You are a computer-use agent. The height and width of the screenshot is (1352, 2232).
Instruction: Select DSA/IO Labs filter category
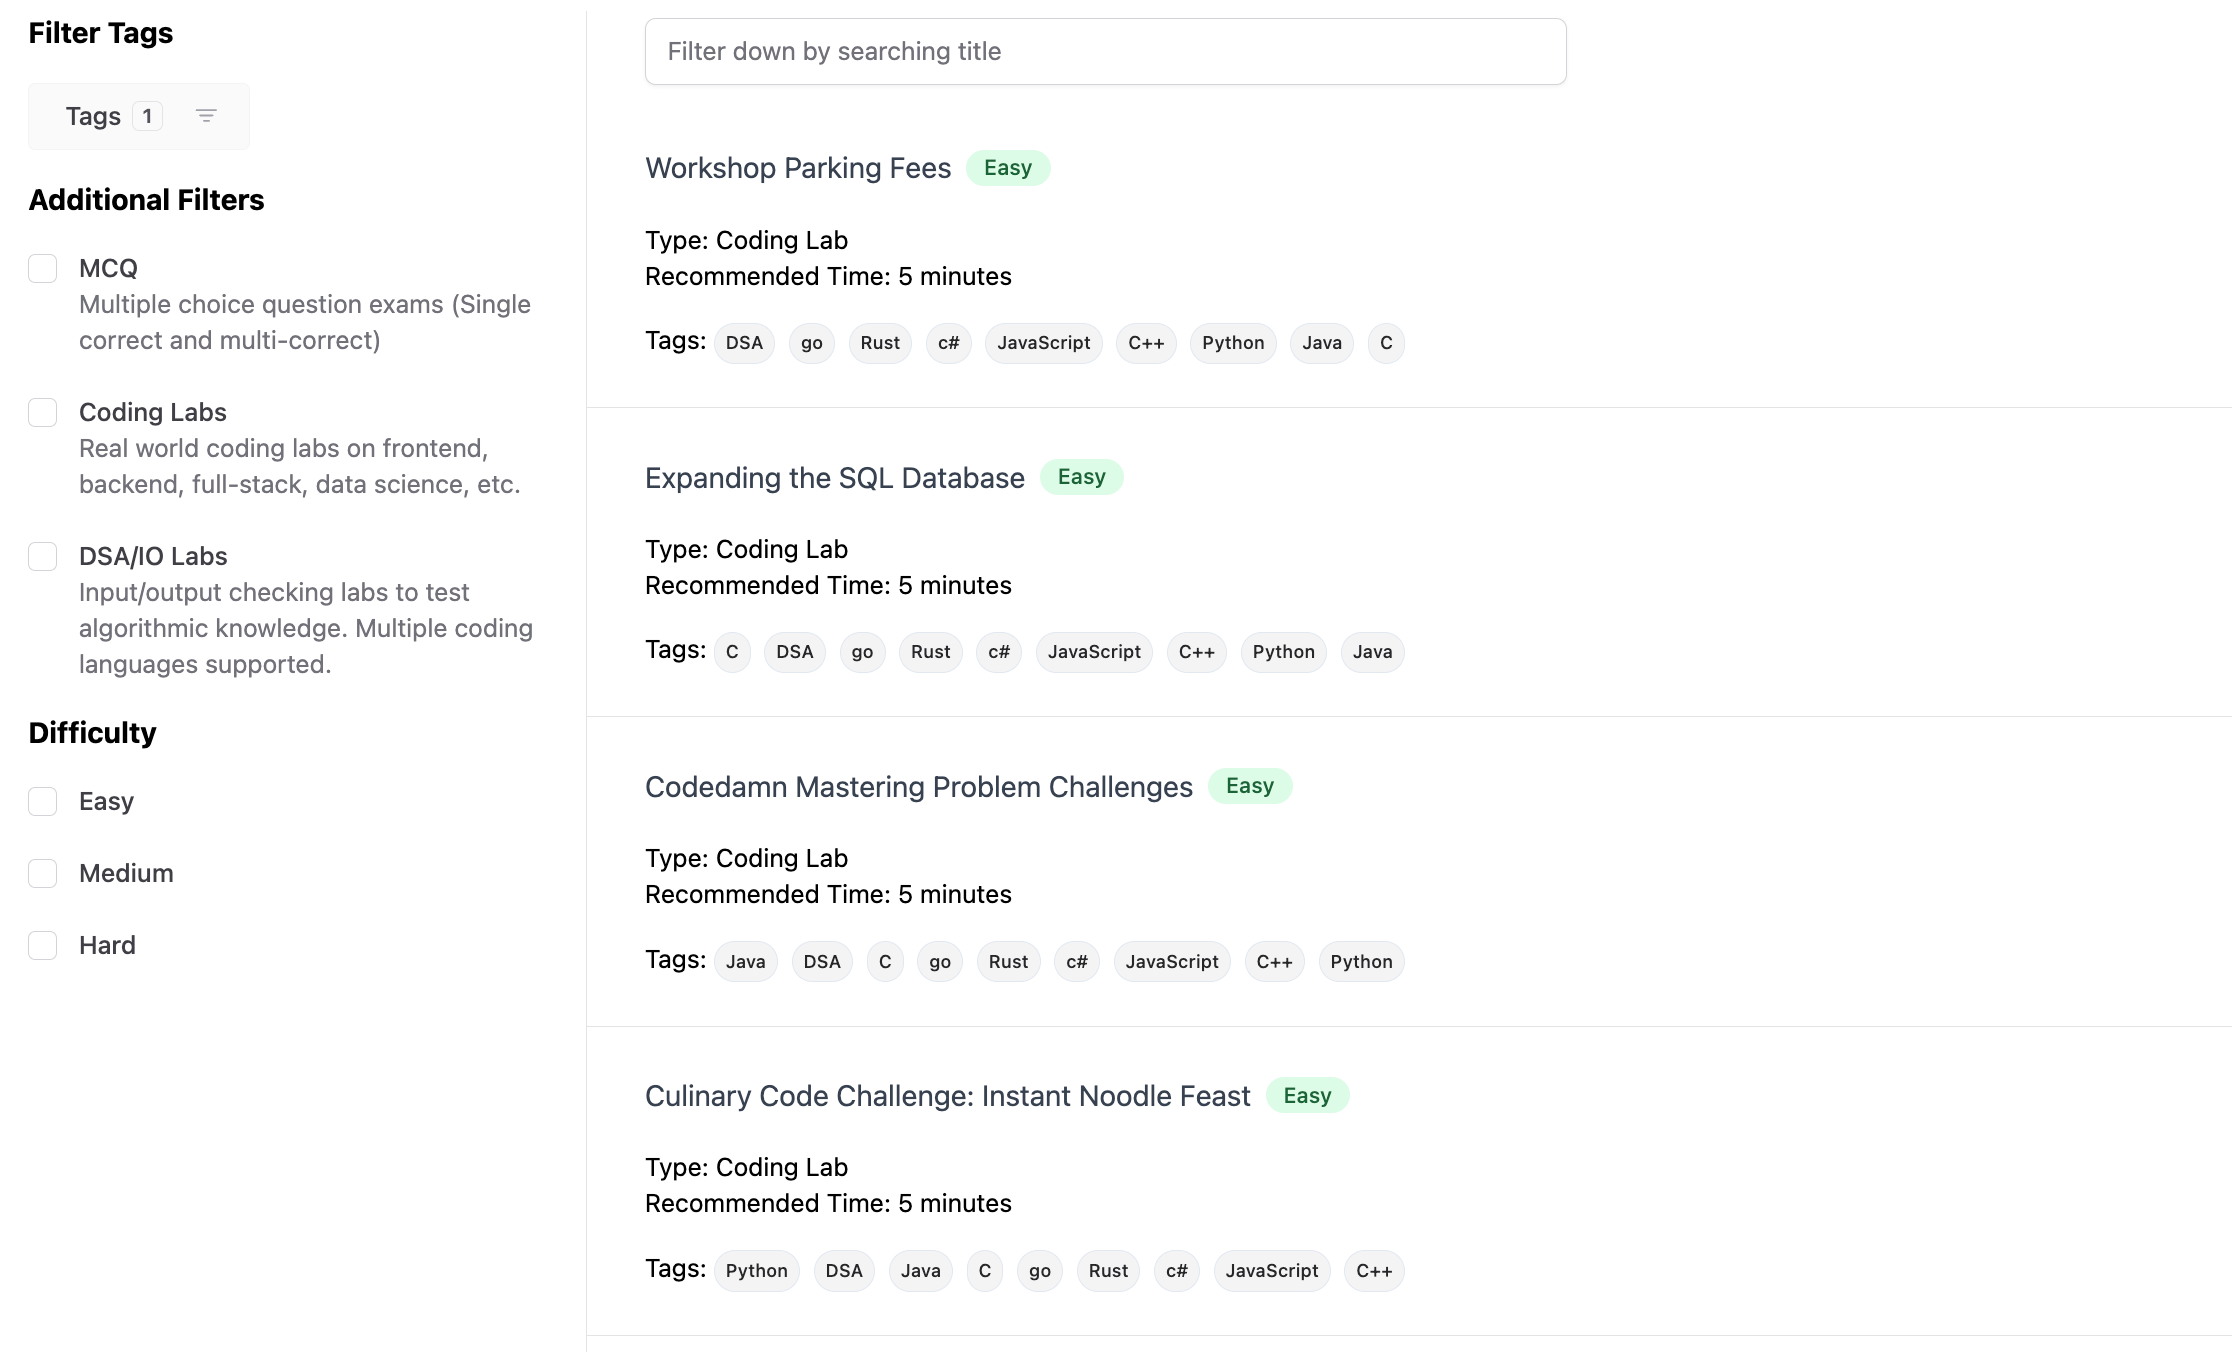pos(43,556)
